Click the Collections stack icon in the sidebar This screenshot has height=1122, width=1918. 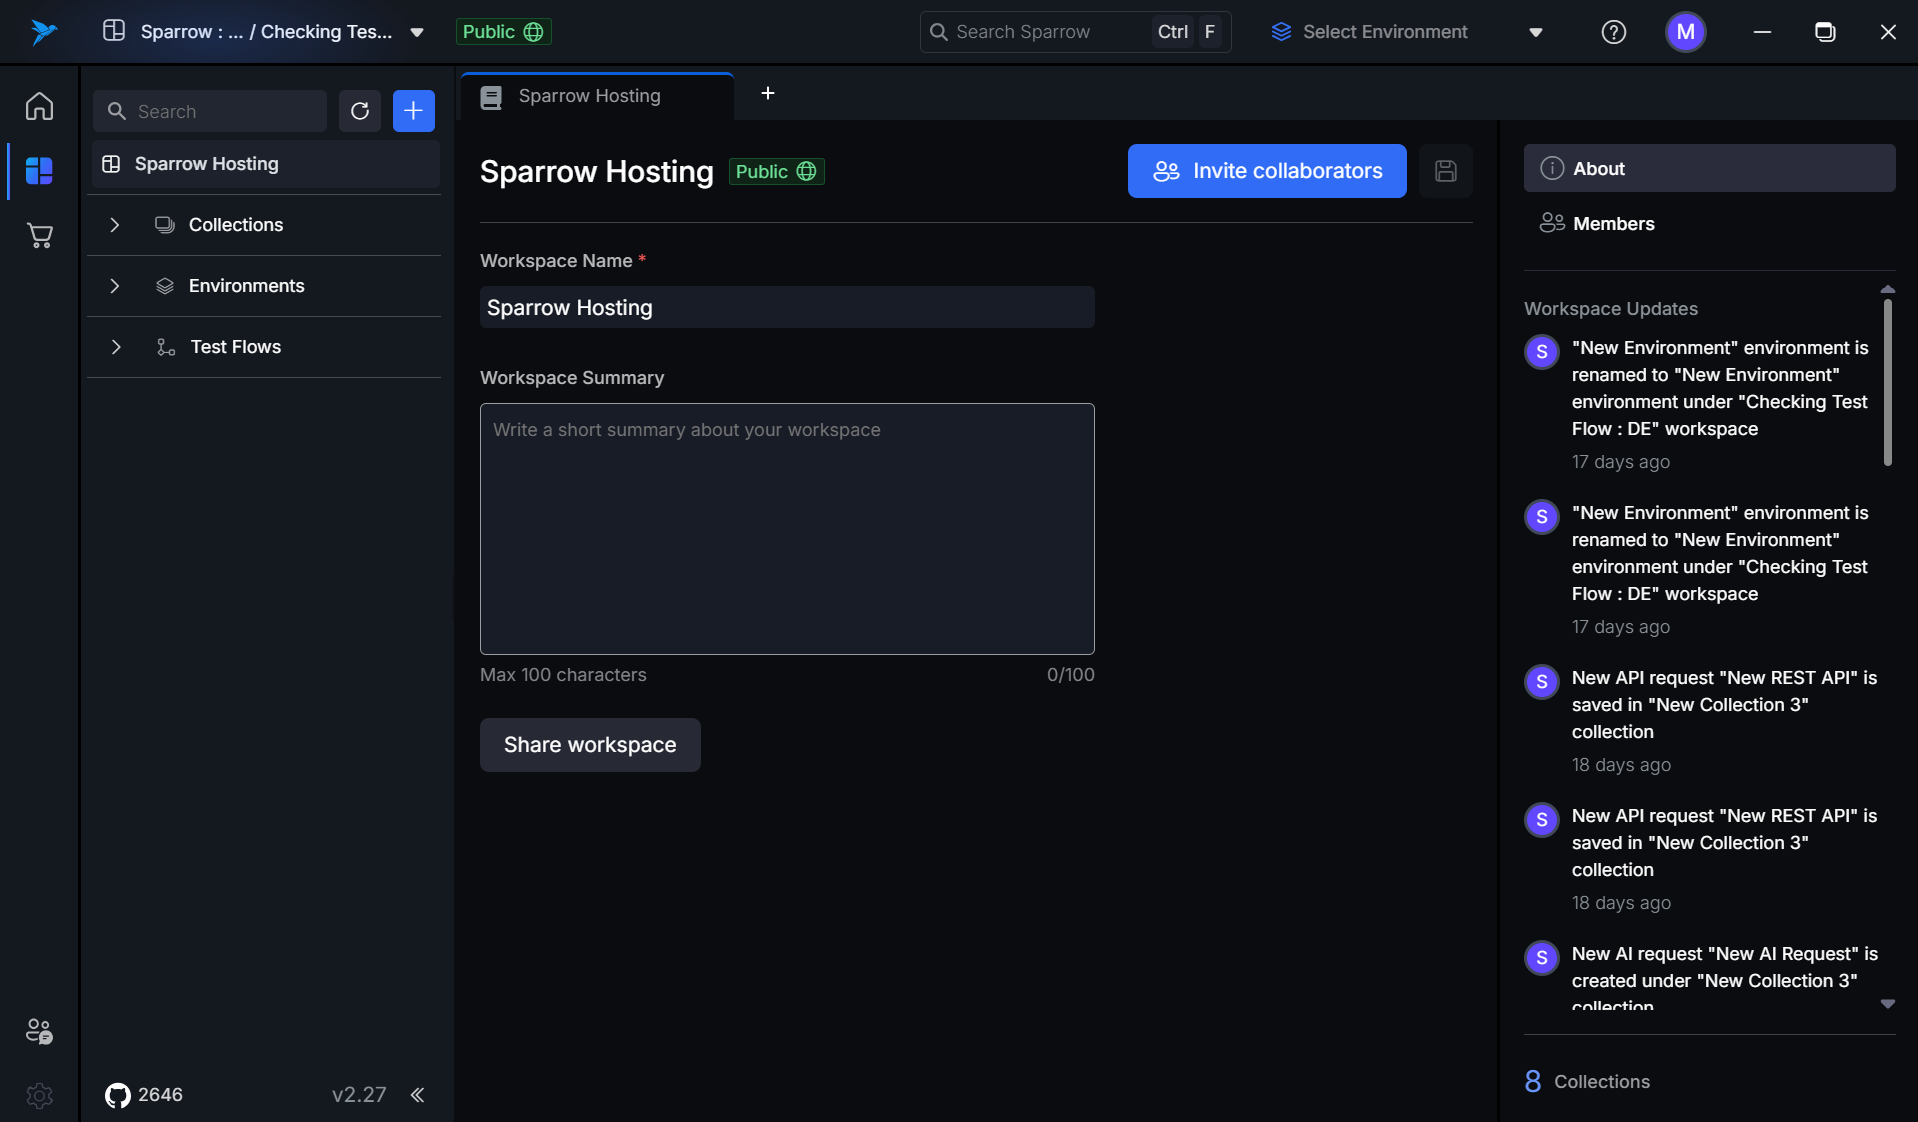tap(165, 225)
